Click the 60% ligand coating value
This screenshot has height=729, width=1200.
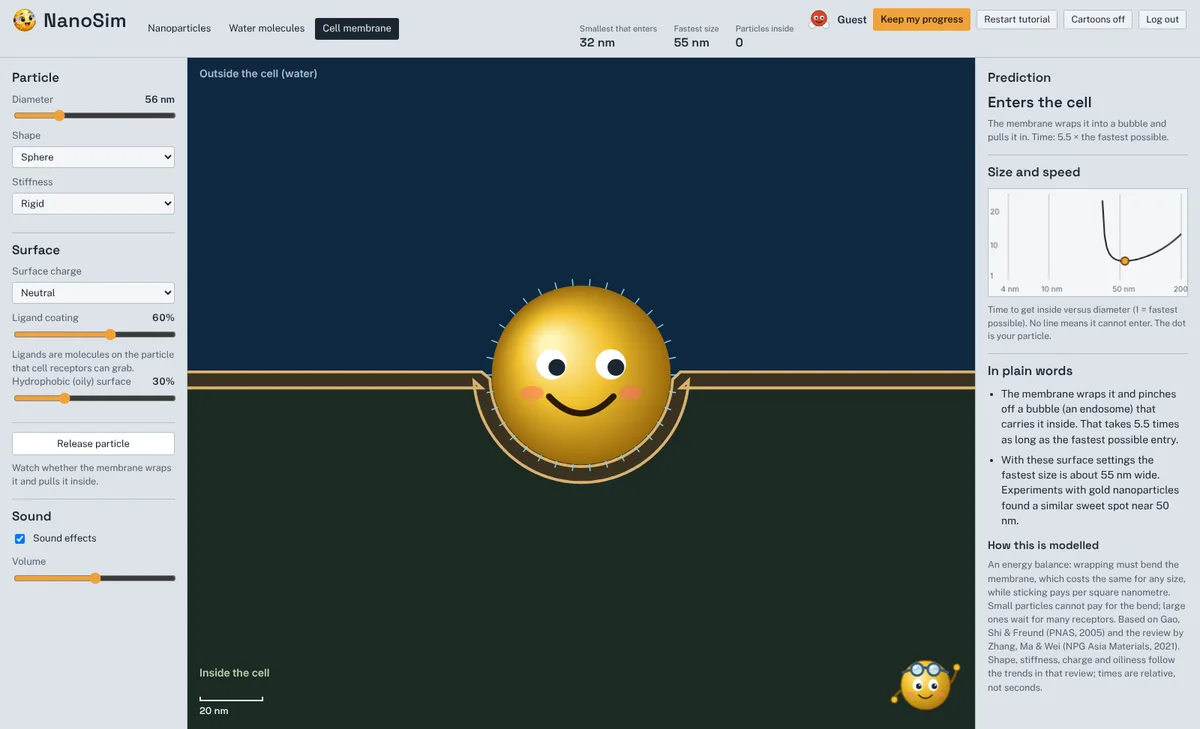point(163,318)
